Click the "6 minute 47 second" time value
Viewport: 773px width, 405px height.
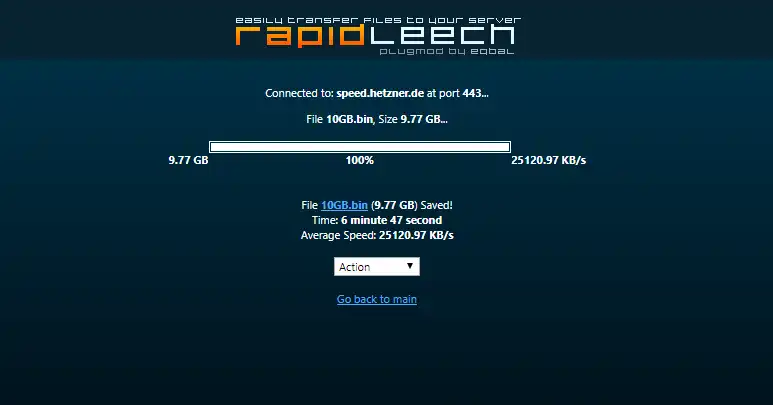point(391,220)
